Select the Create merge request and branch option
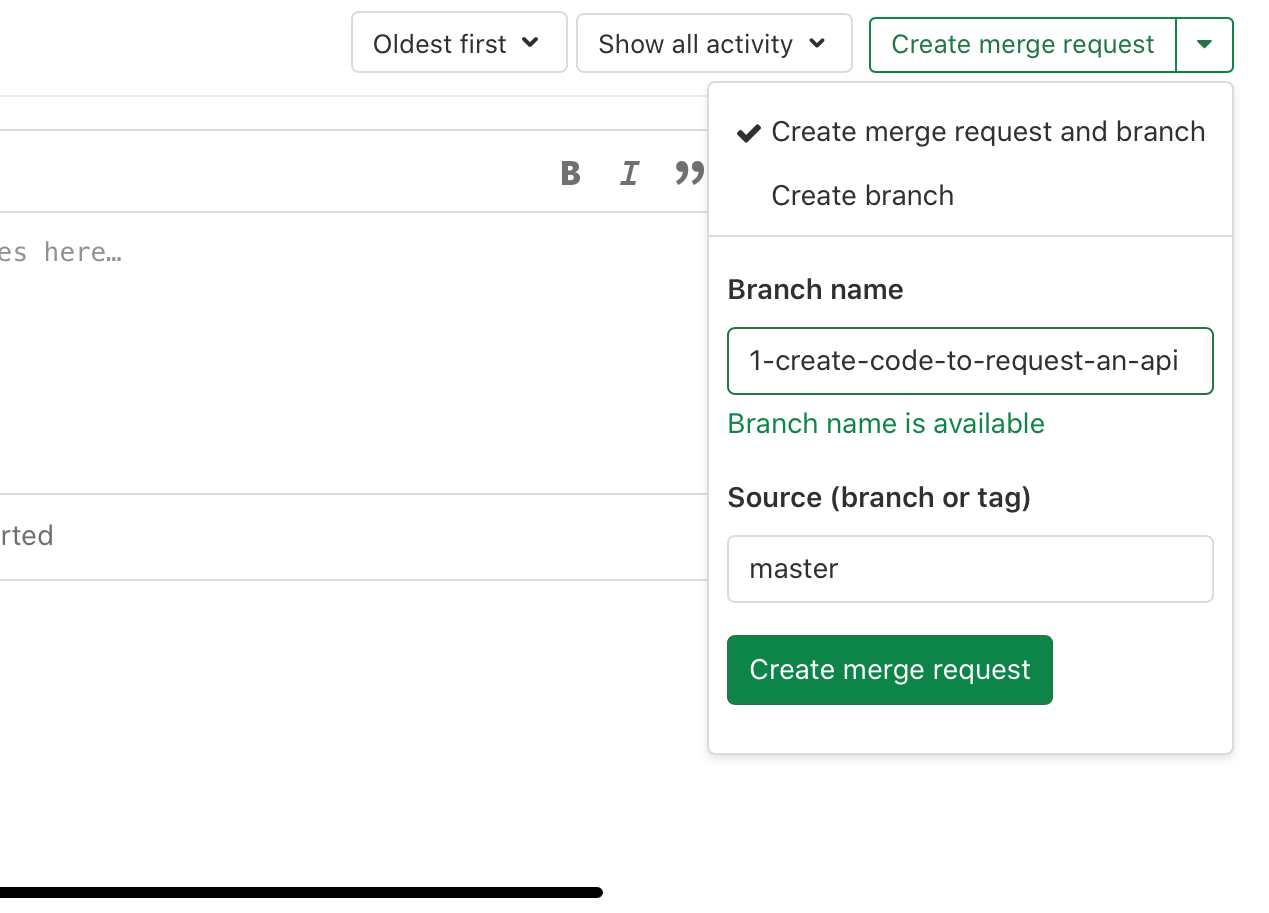 click(x=987, y=132)
